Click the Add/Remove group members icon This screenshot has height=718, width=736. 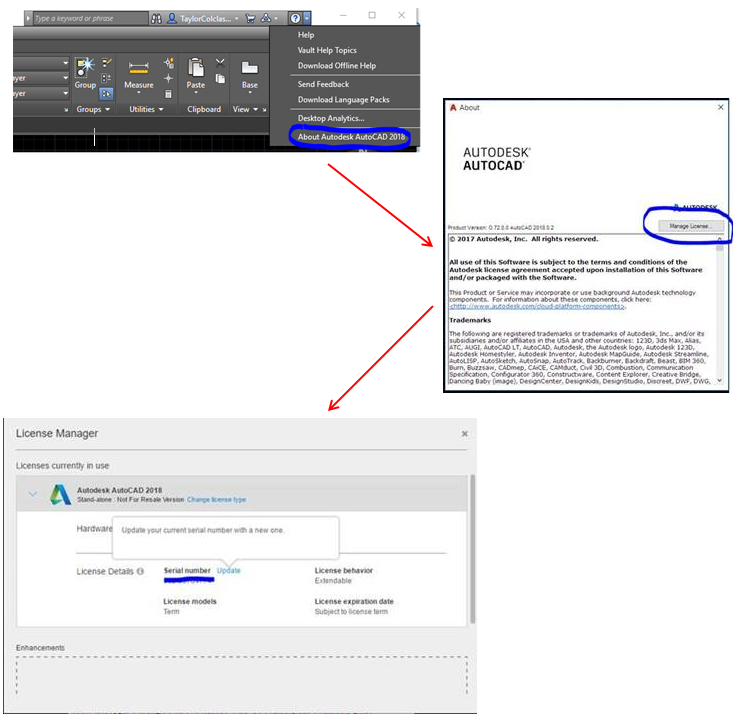click(x=107, y=78)
